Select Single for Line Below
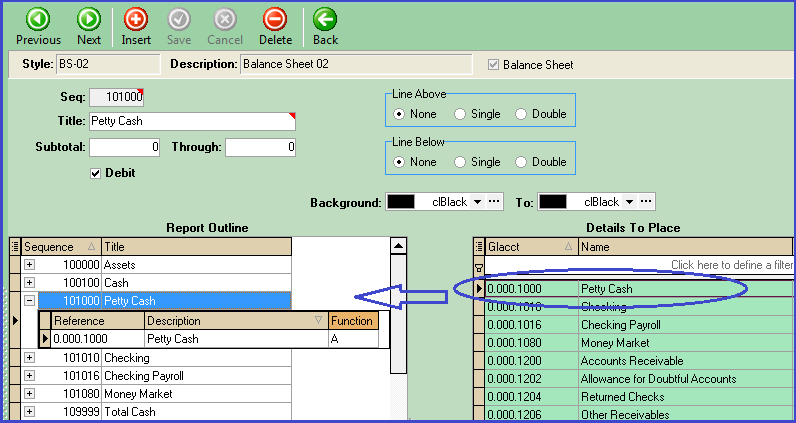 459,162
